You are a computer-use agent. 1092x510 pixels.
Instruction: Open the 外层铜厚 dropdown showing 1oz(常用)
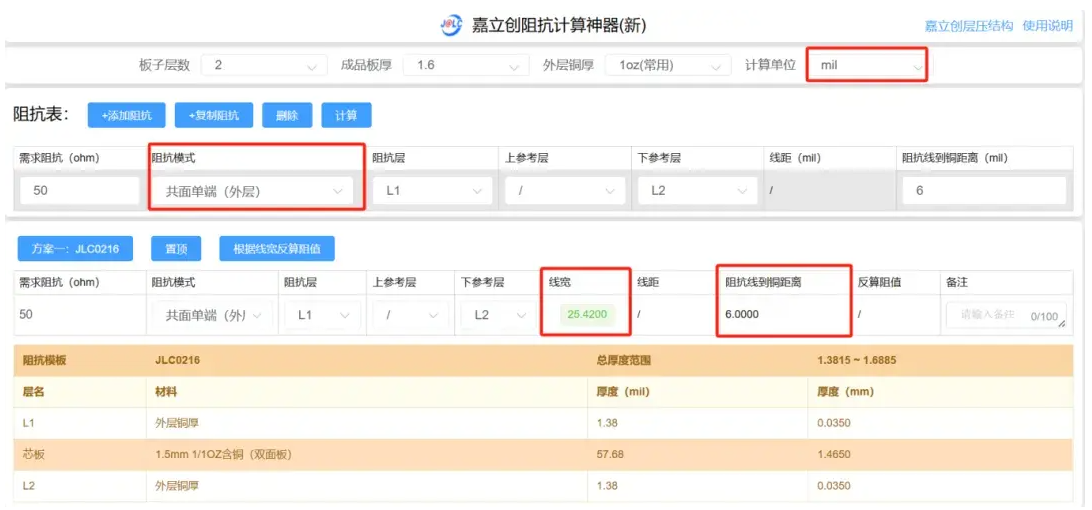[668, 65]
